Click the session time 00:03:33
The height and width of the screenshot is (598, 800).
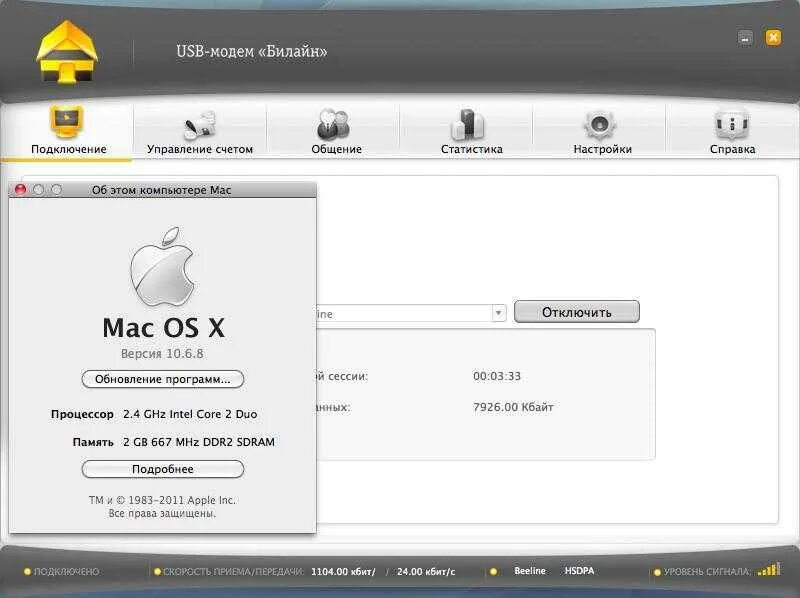tap(497, 376)
